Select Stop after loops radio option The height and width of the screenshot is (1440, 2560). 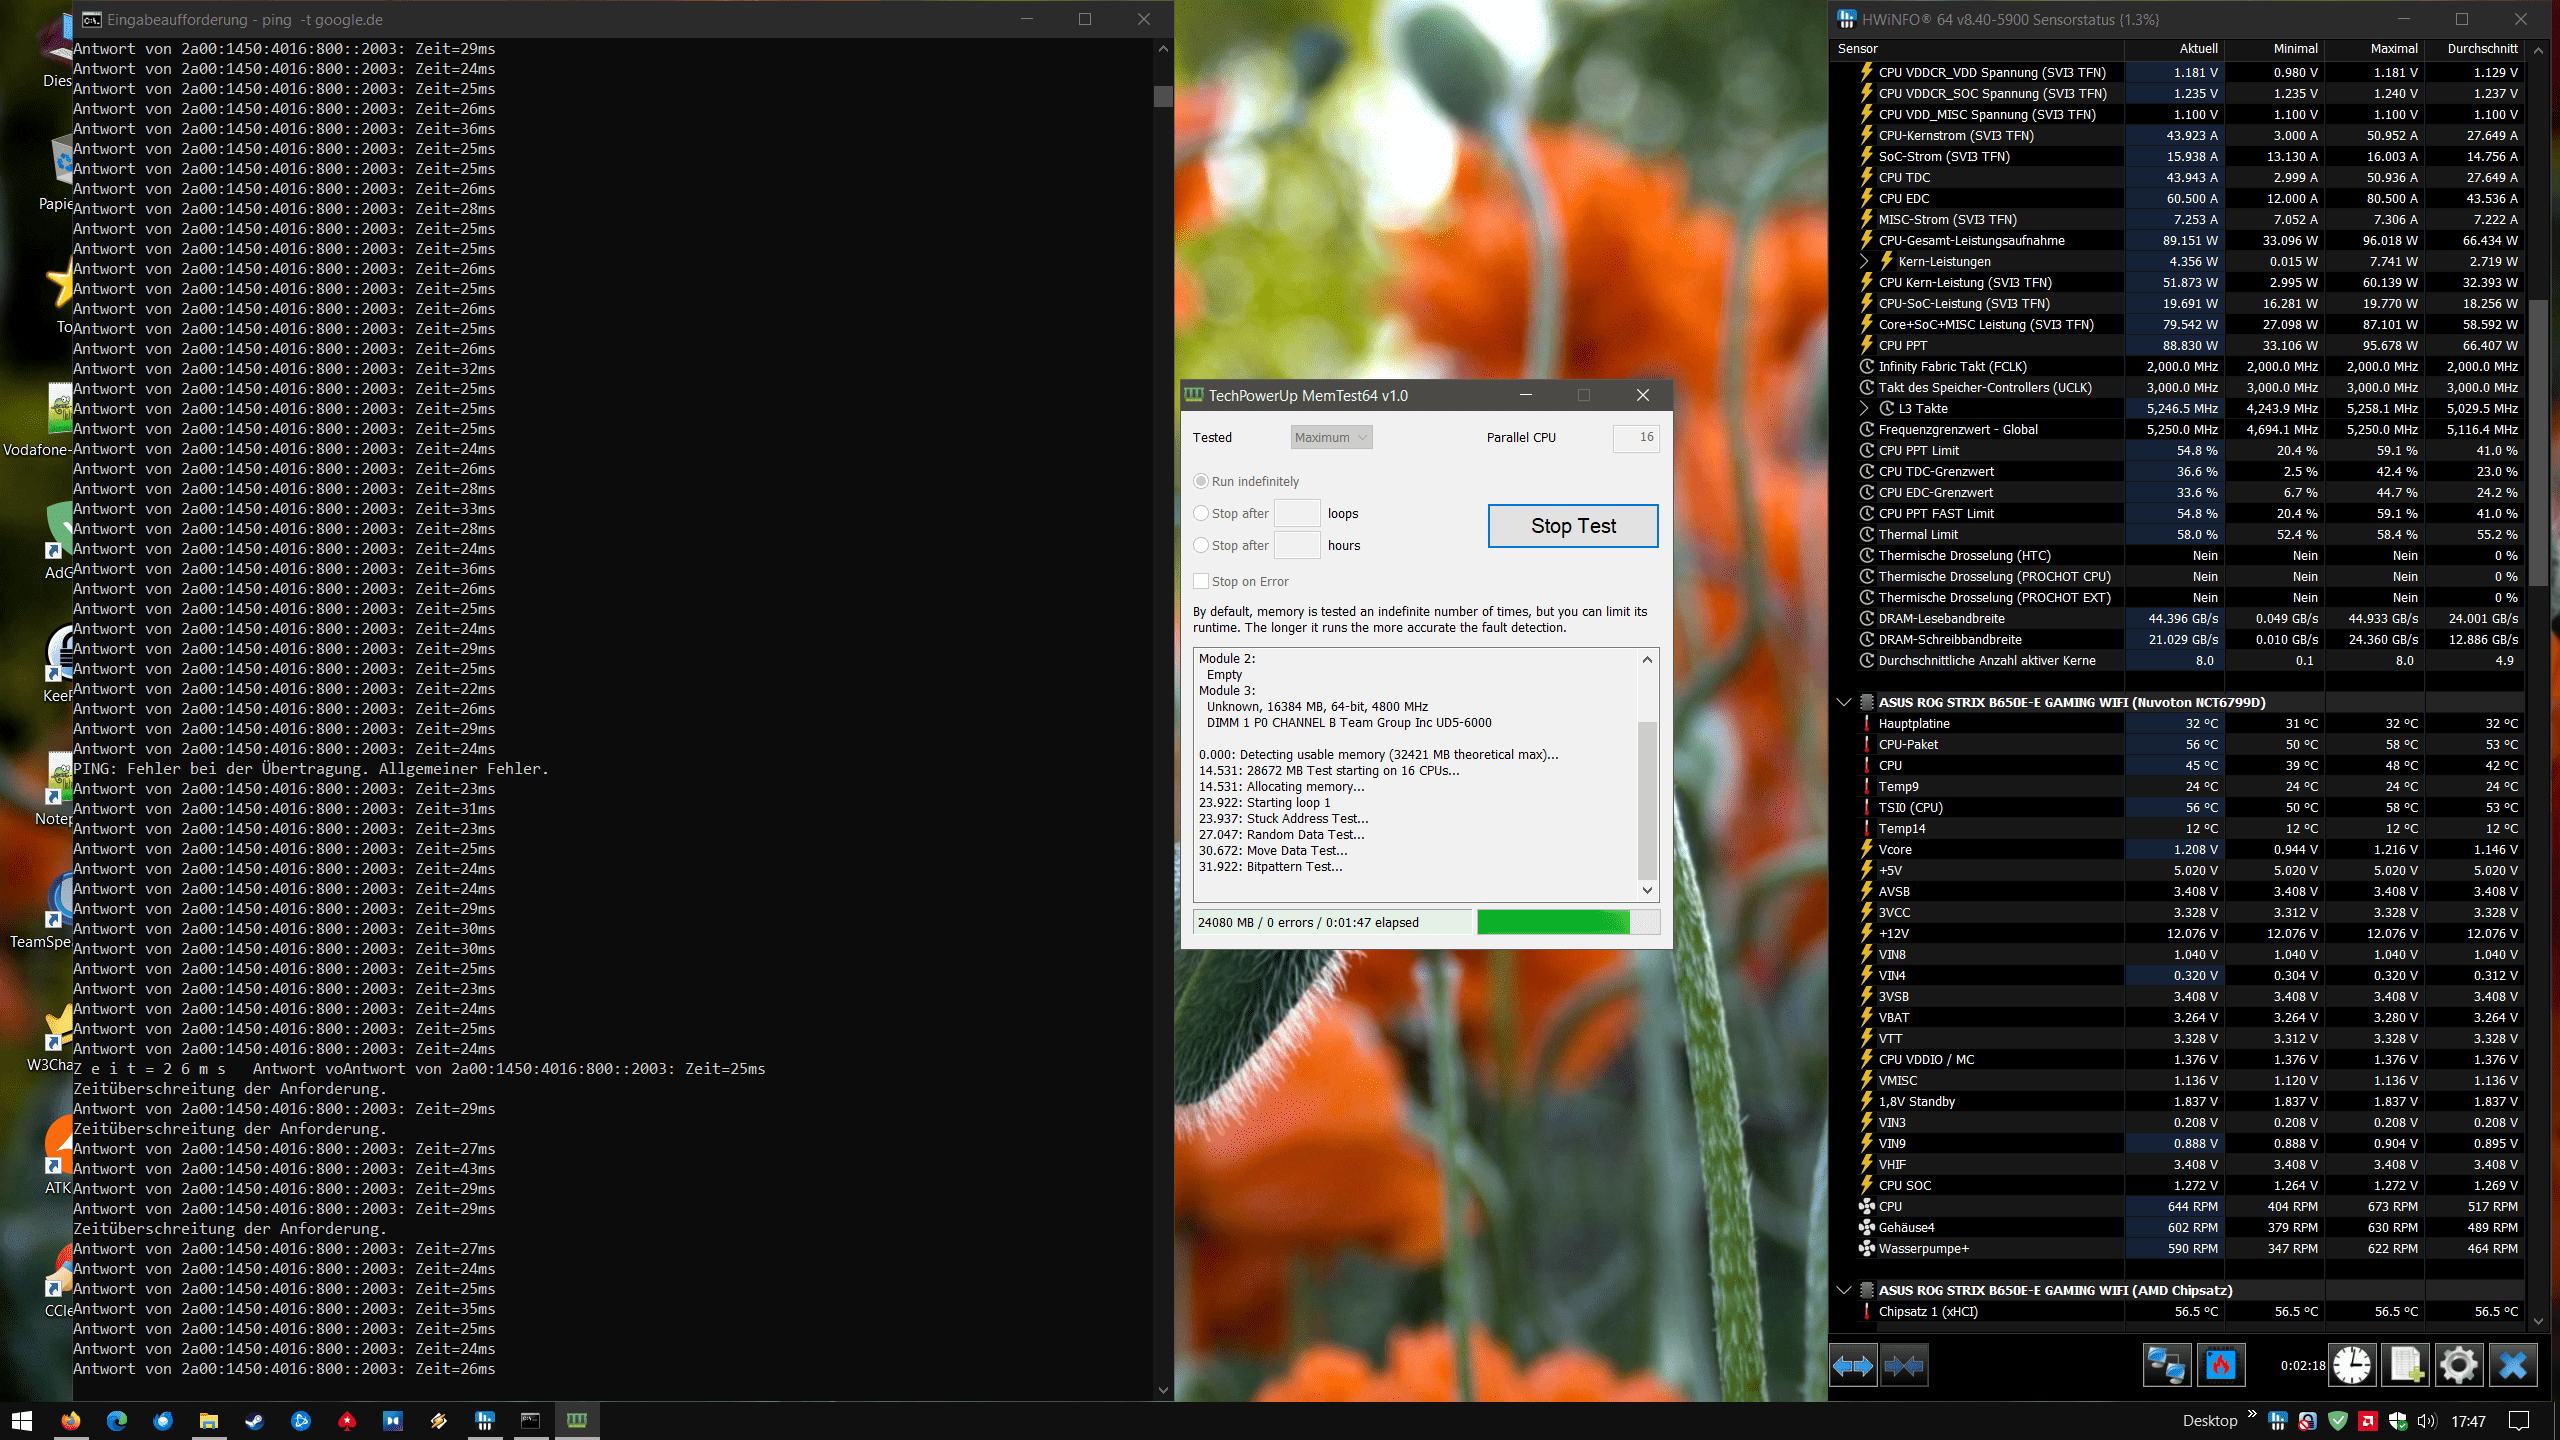1201,513
